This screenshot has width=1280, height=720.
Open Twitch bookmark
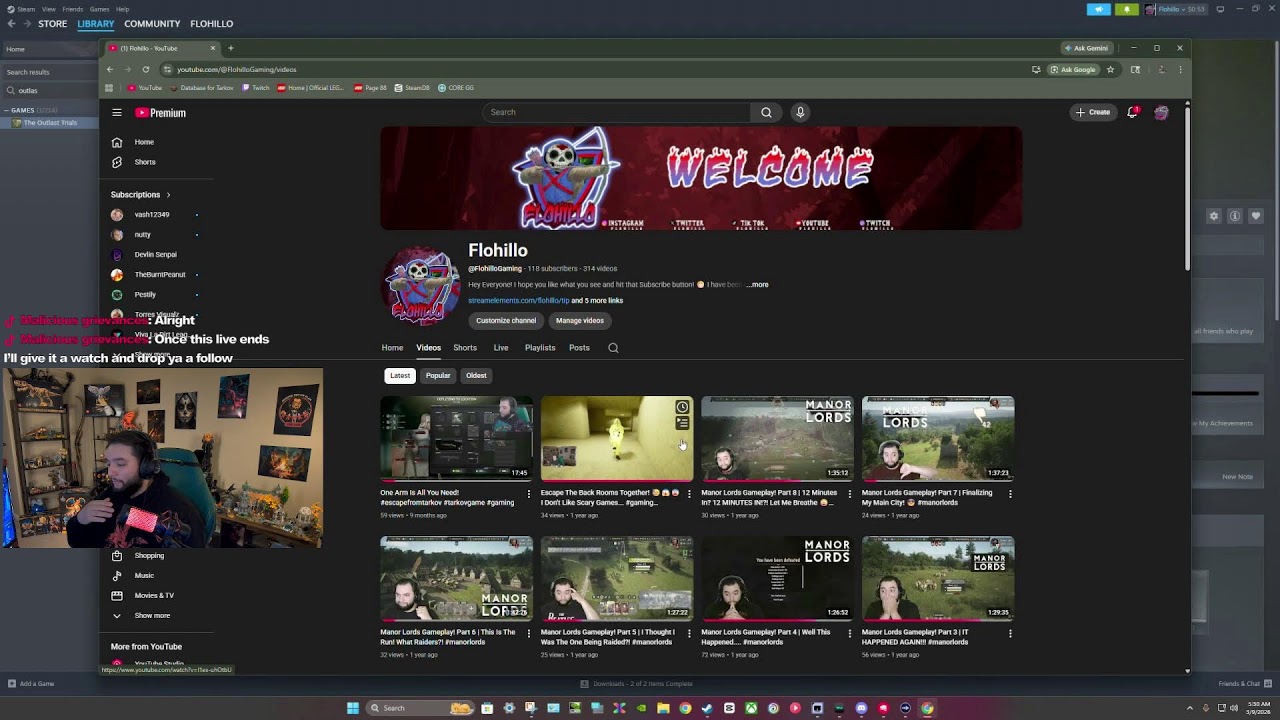(x=255, y=88)
